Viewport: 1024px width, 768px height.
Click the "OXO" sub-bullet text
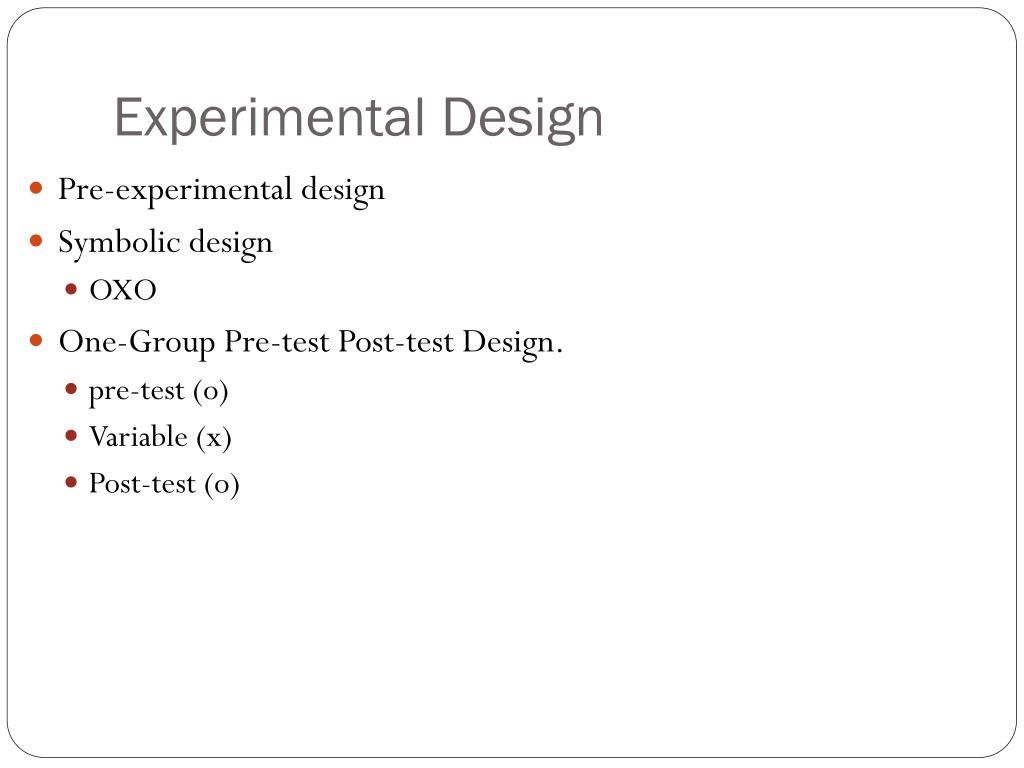coord(123,291)
